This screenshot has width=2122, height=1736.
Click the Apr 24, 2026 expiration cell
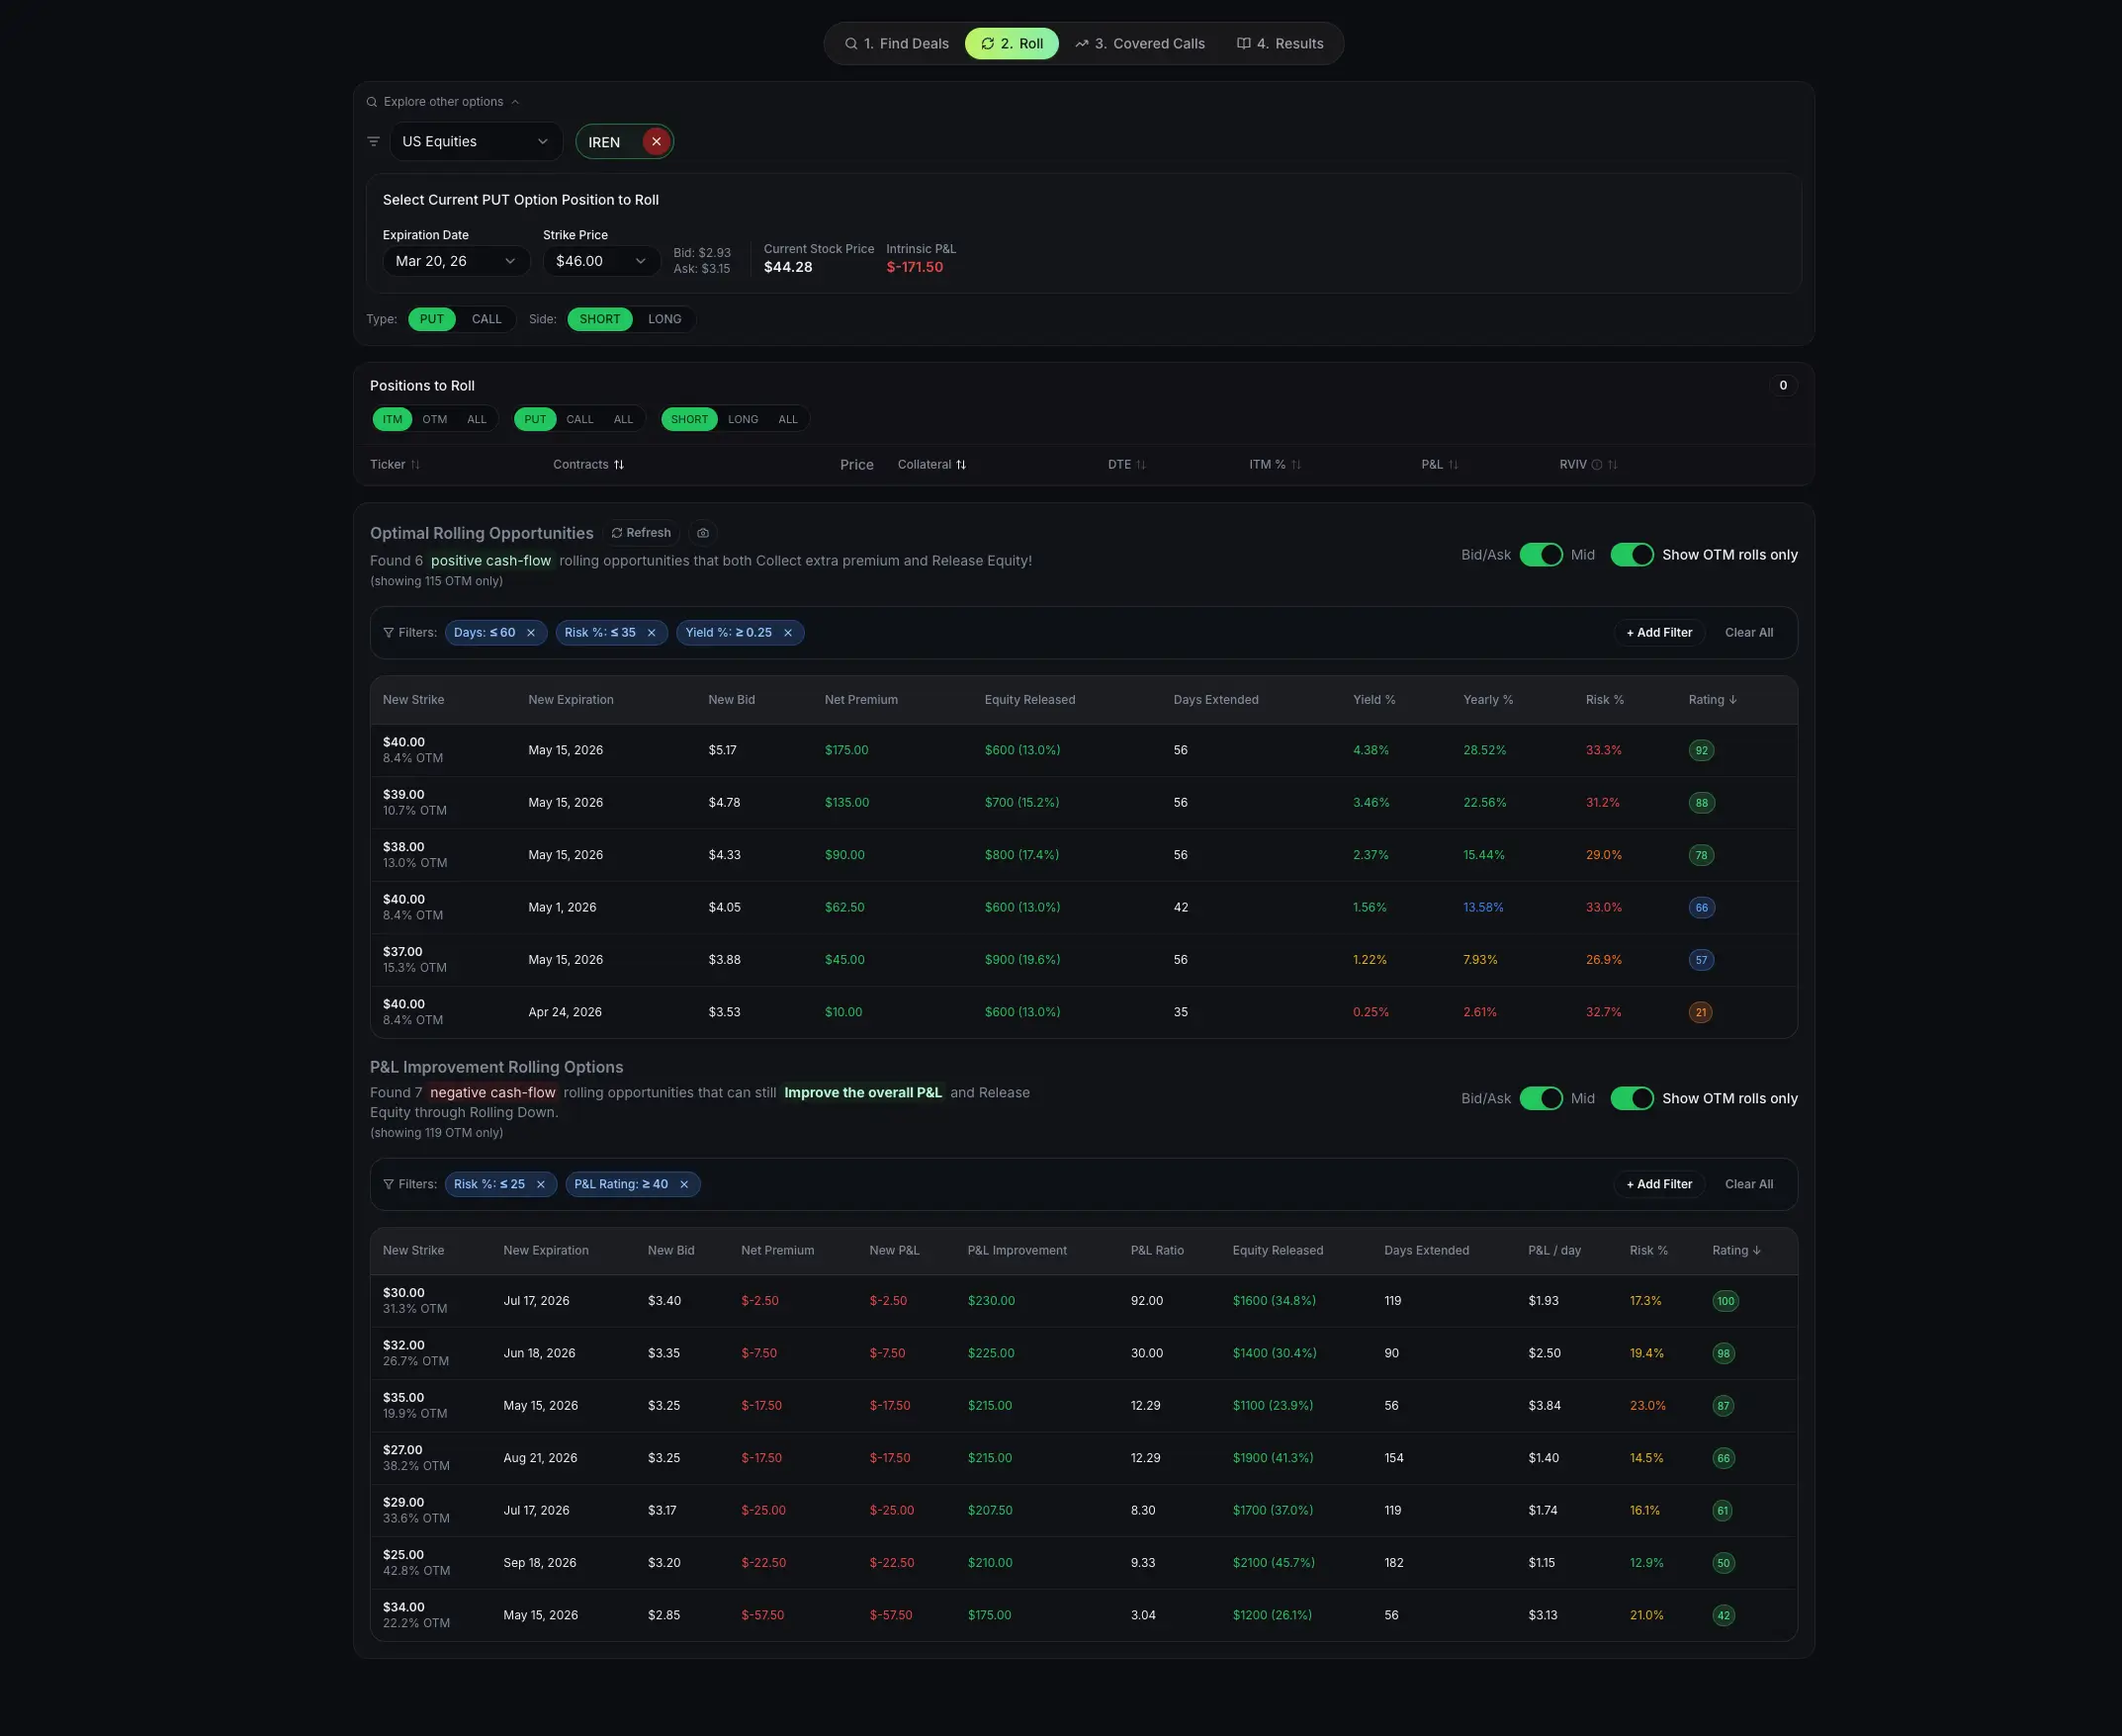tap(564, 1013)
